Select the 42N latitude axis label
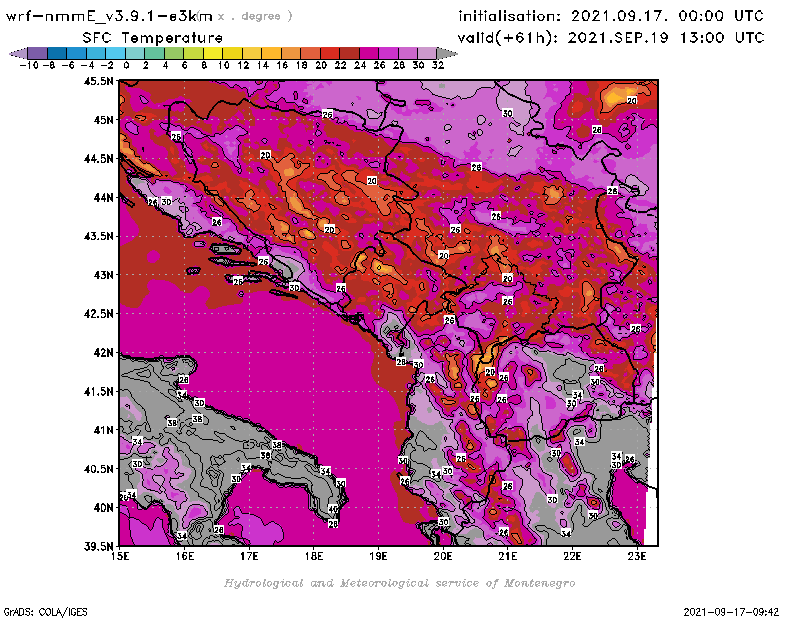800x618 pixels. (x=103, y=353)
